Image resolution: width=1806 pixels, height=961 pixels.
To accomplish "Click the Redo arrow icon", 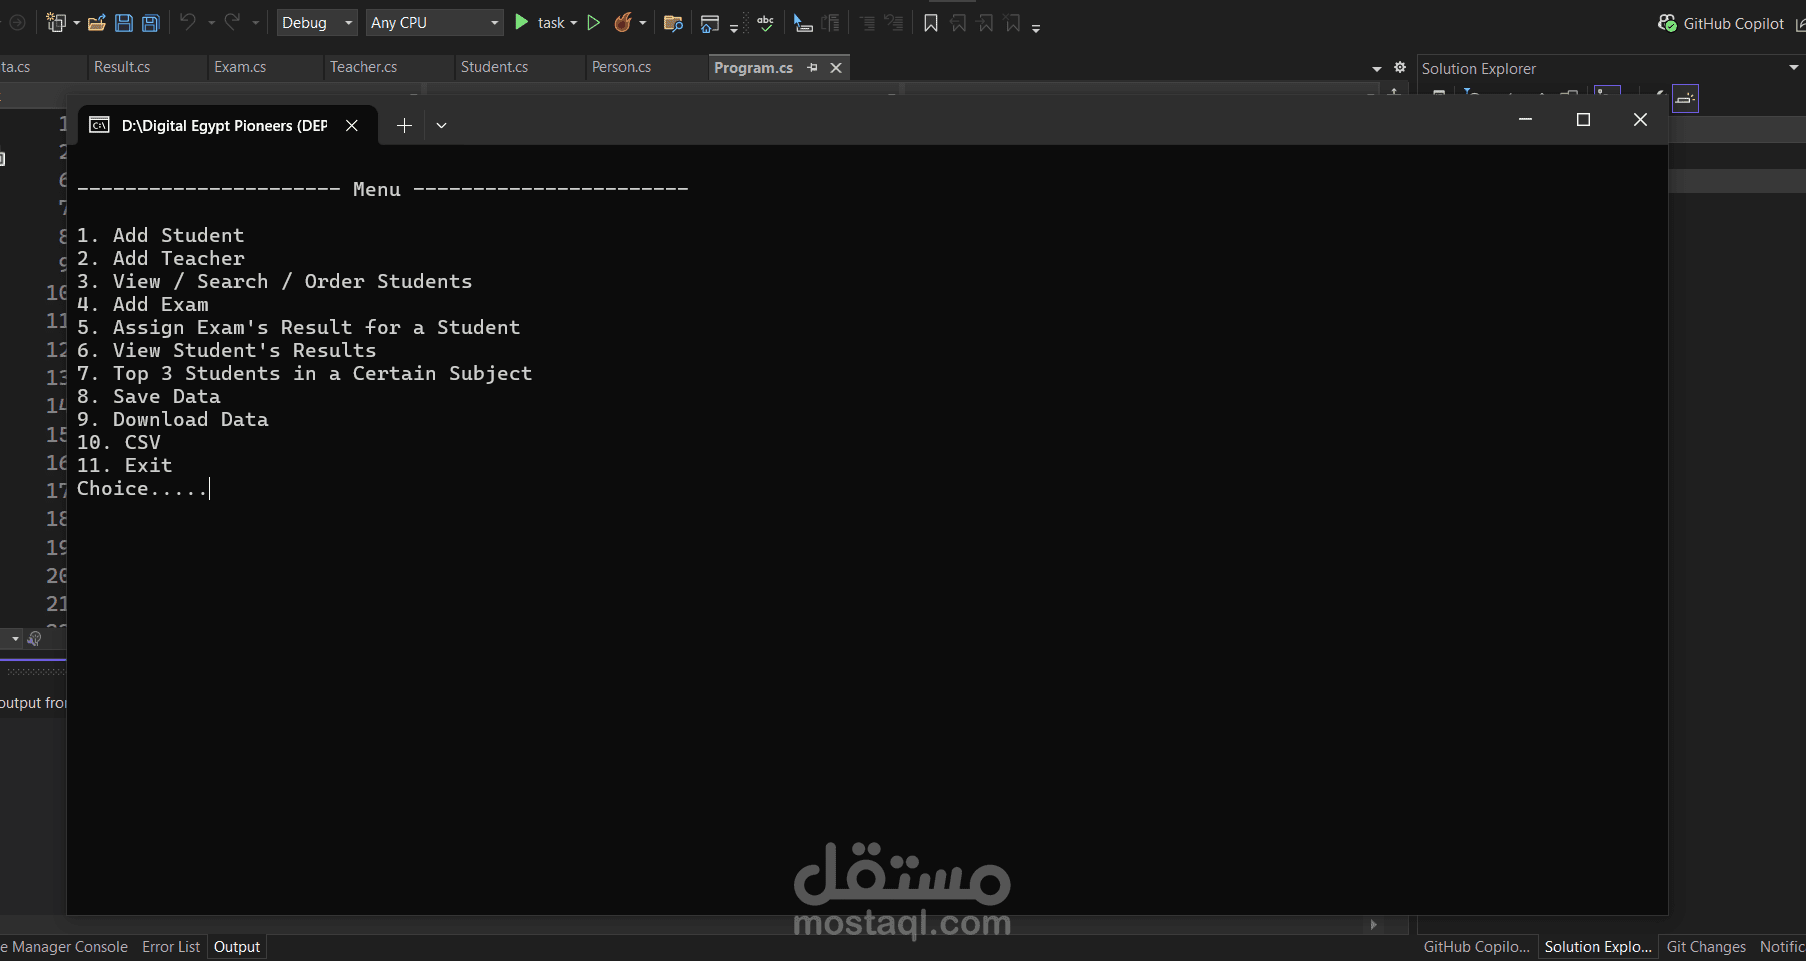I will pos(232,22).
